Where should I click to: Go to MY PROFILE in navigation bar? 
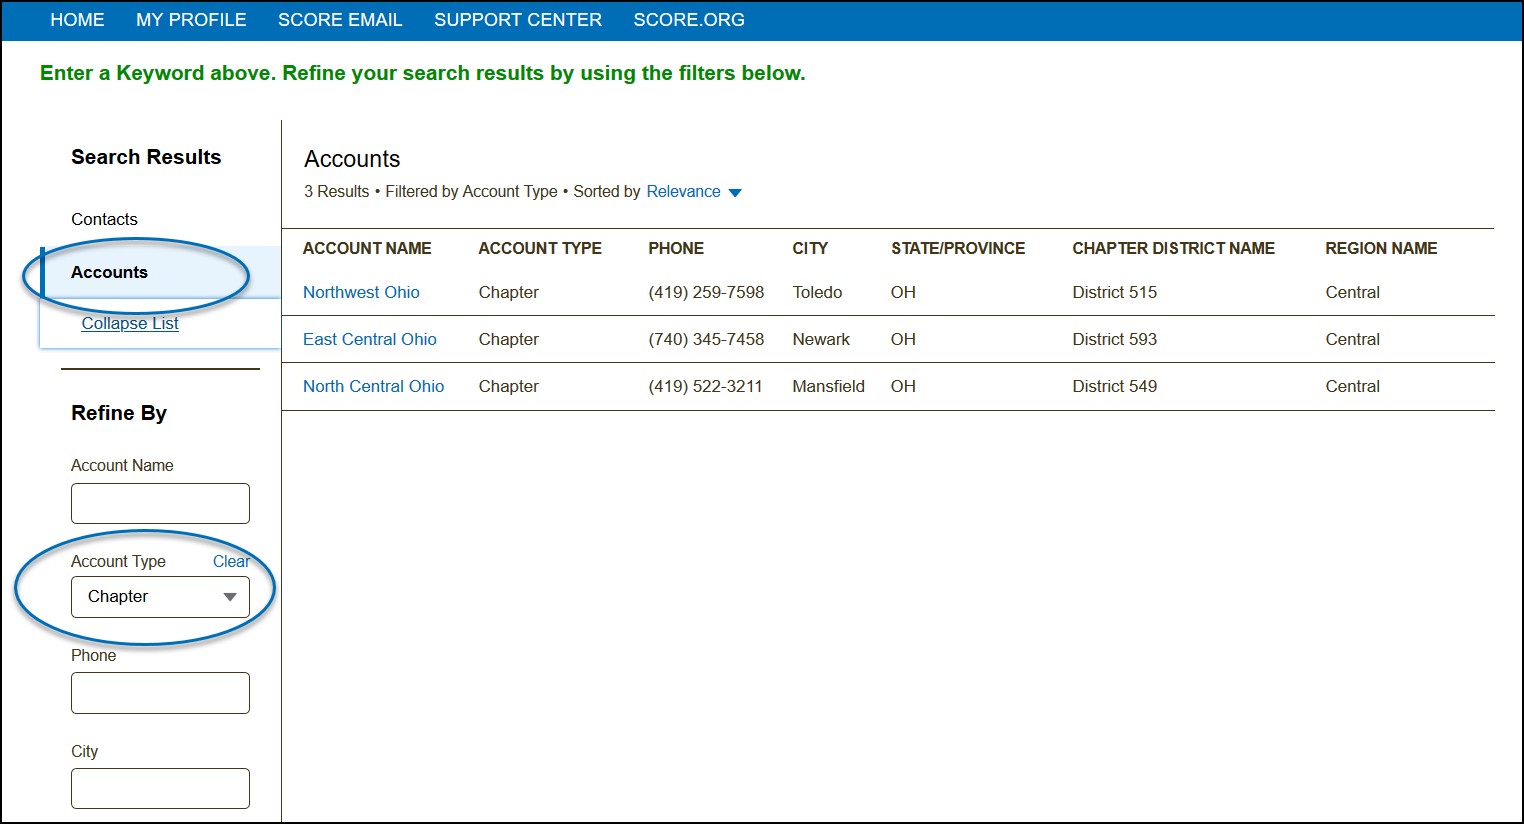click(191, 20)
